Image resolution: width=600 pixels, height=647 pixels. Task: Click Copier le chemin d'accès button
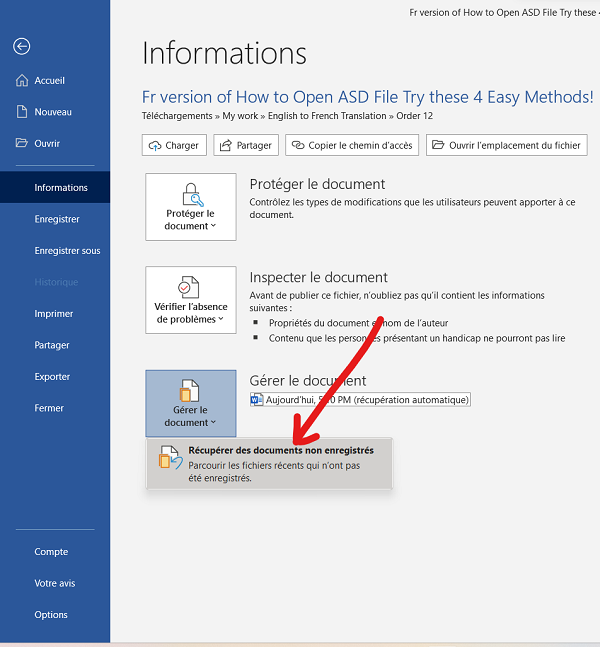point(352,145)
